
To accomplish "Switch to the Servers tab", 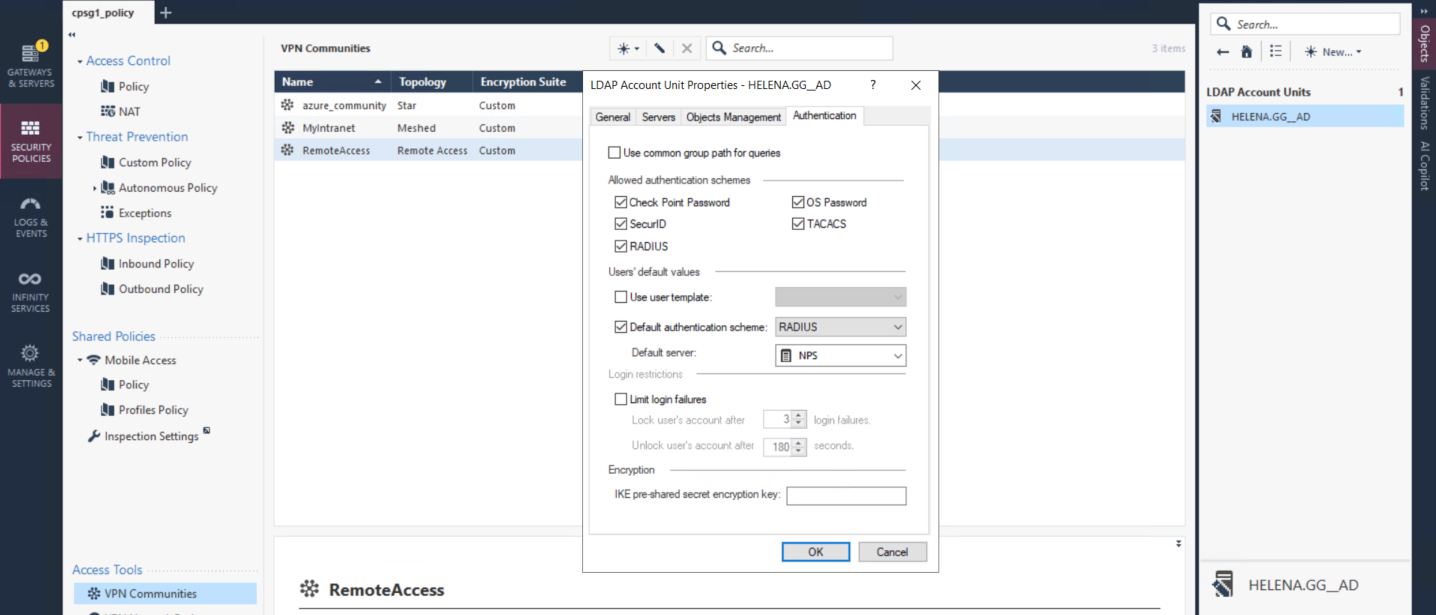I will point(658,117).
